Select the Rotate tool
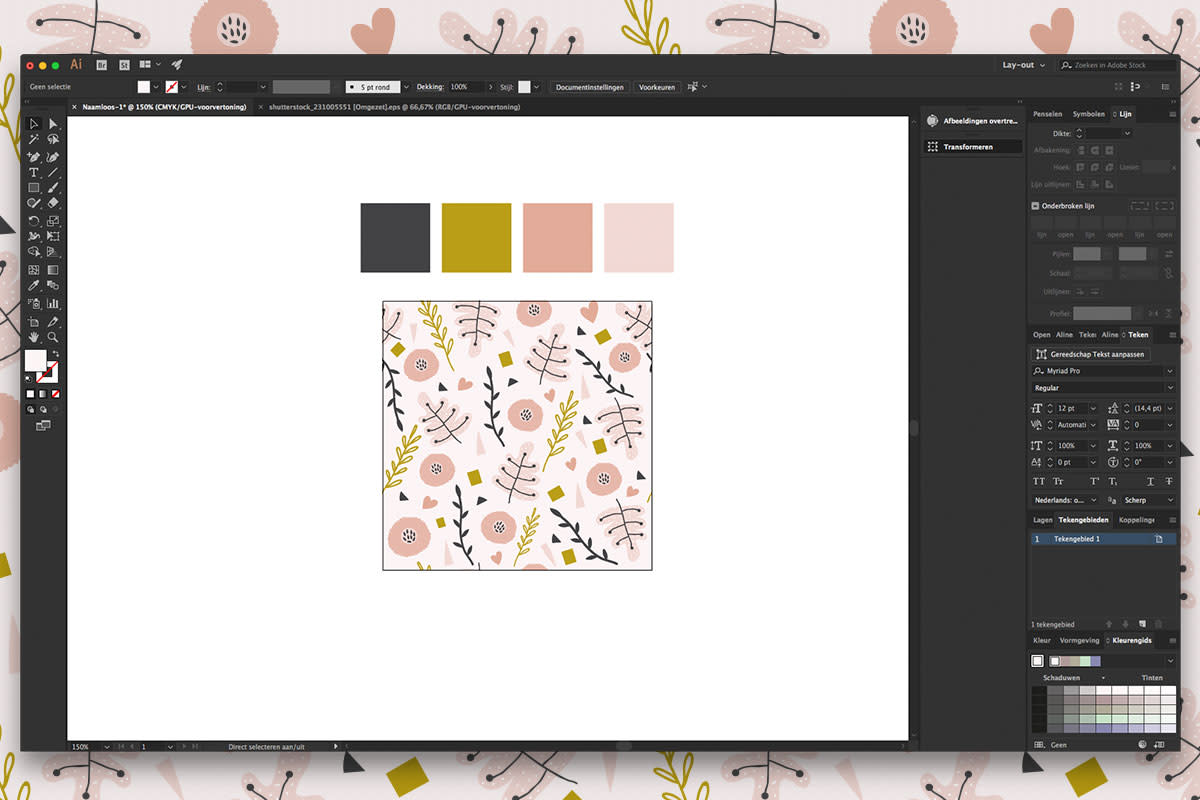1200x800 pixels. pyautogui.click(x=34, y=221)
